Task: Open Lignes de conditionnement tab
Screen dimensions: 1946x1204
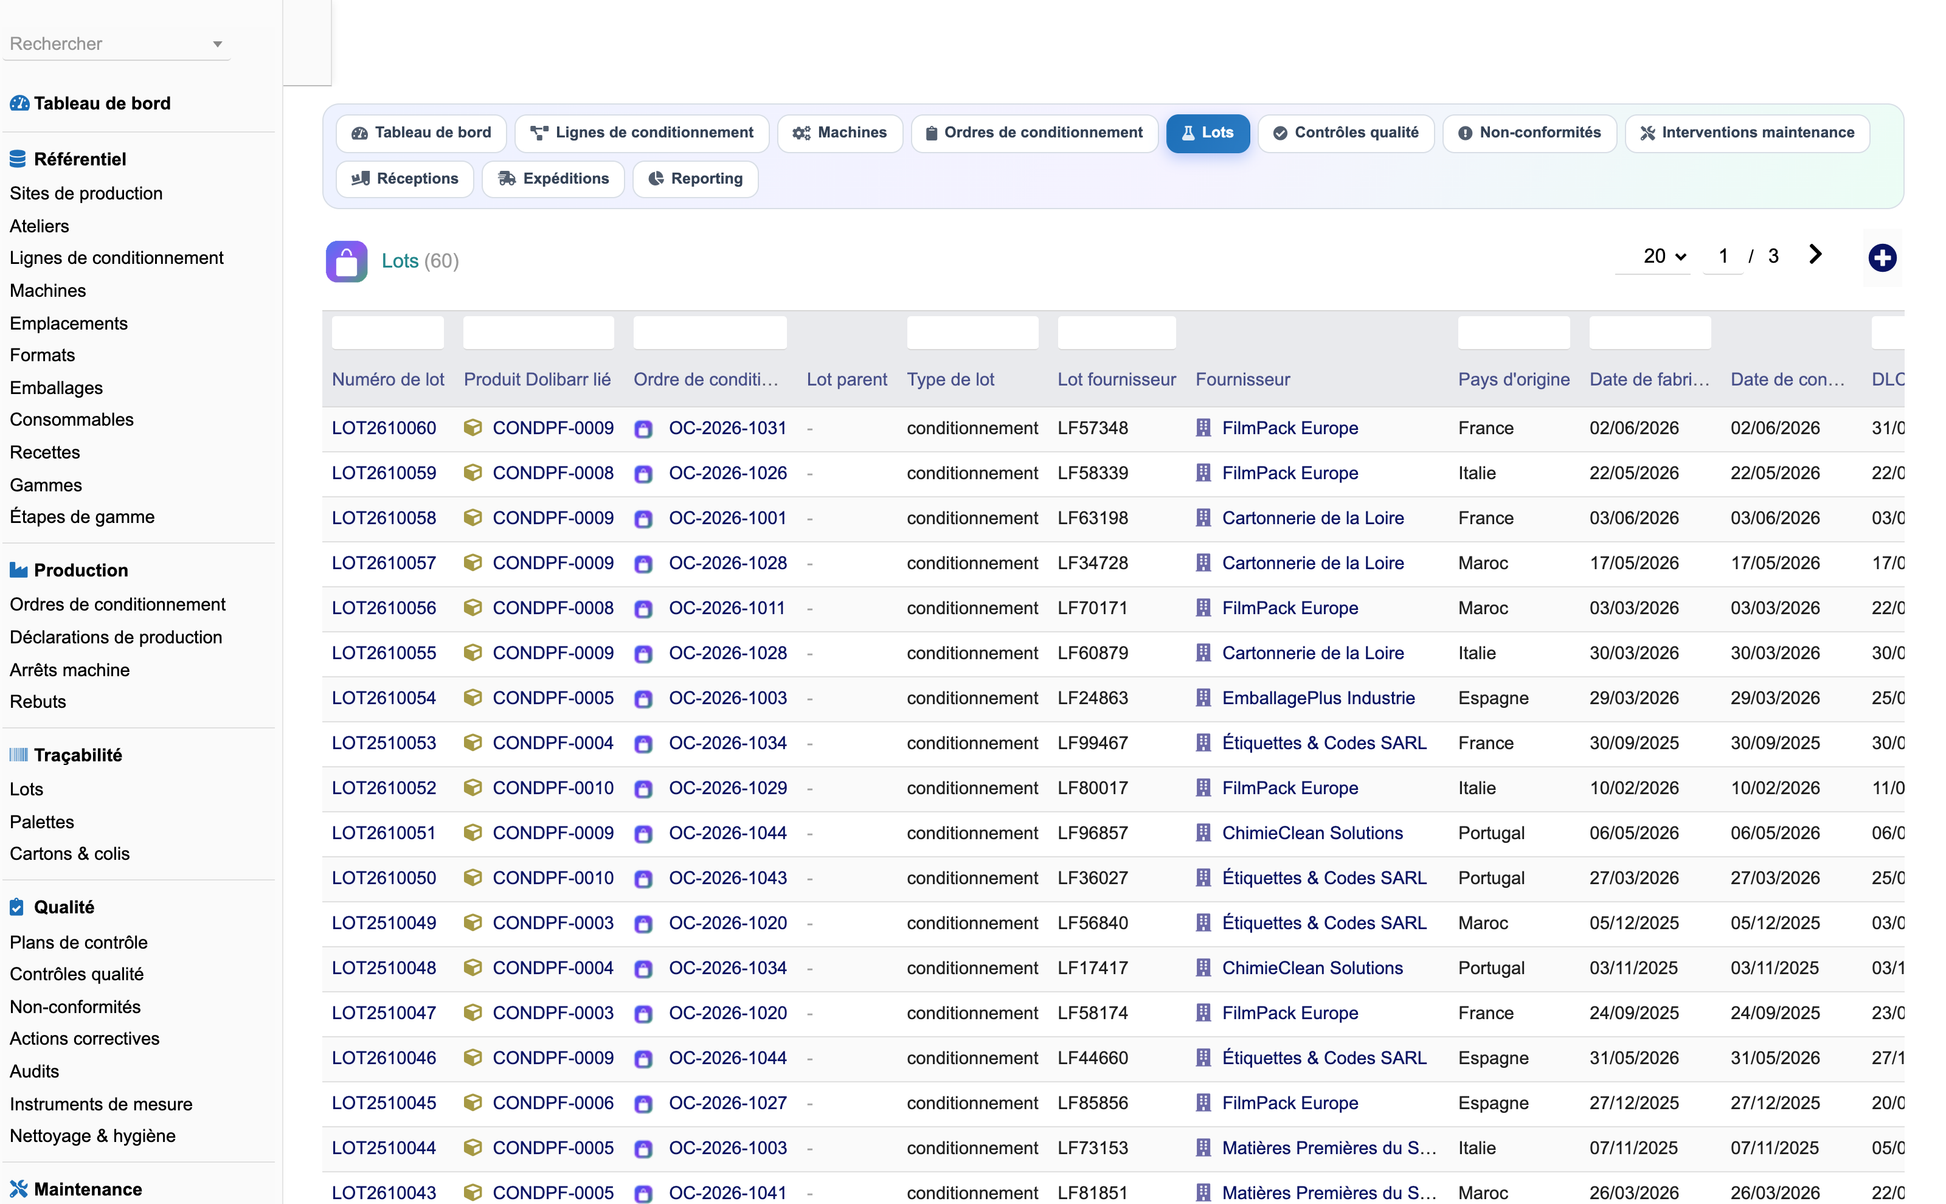Action: point(641,133)
